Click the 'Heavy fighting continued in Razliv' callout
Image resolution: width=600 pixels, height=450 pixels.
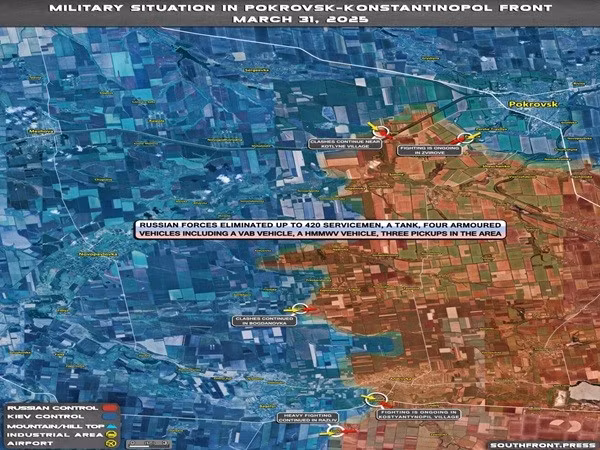click(x=308, y=418)
